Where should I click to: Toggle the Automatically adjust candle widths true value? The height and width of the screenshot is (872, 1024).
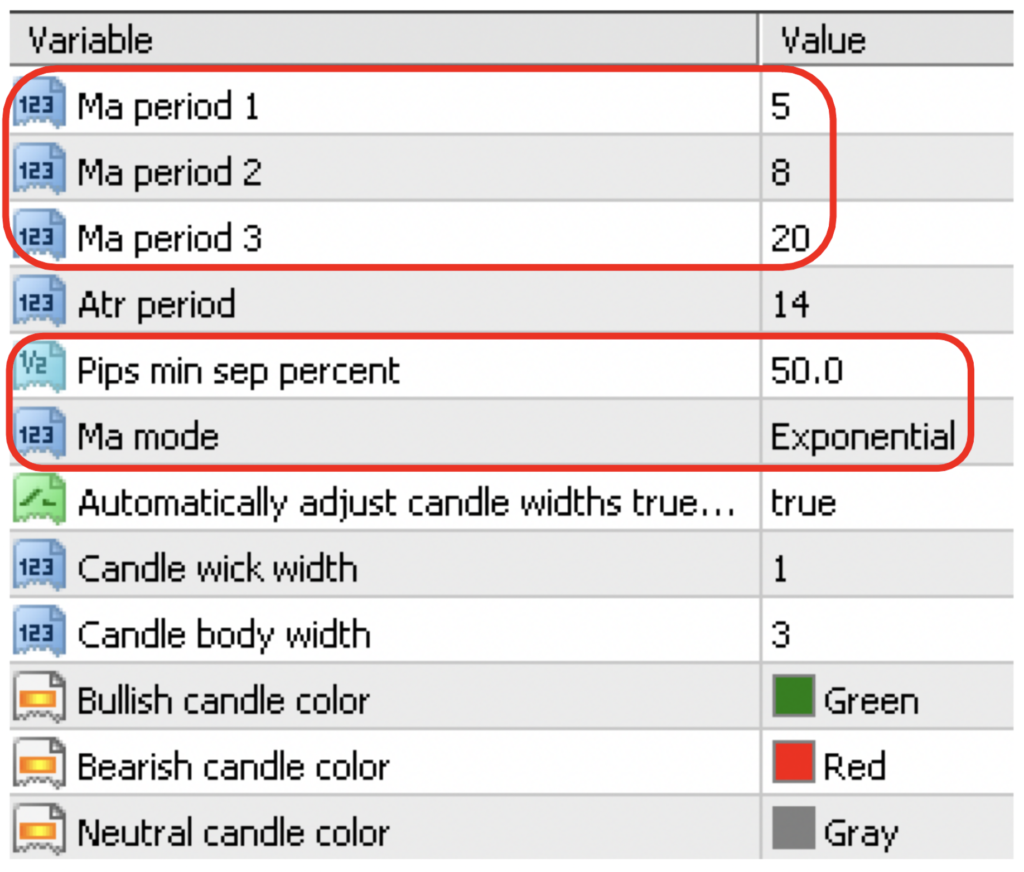tap(803, 502)
